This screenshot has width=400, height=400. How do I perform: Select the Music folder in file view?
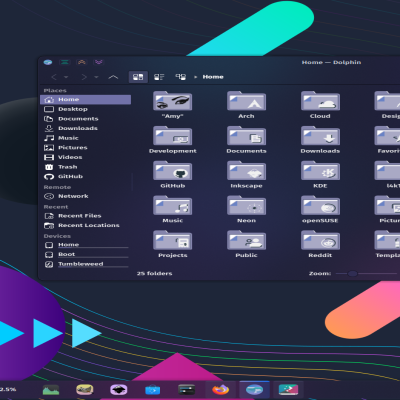click(173, 209)
